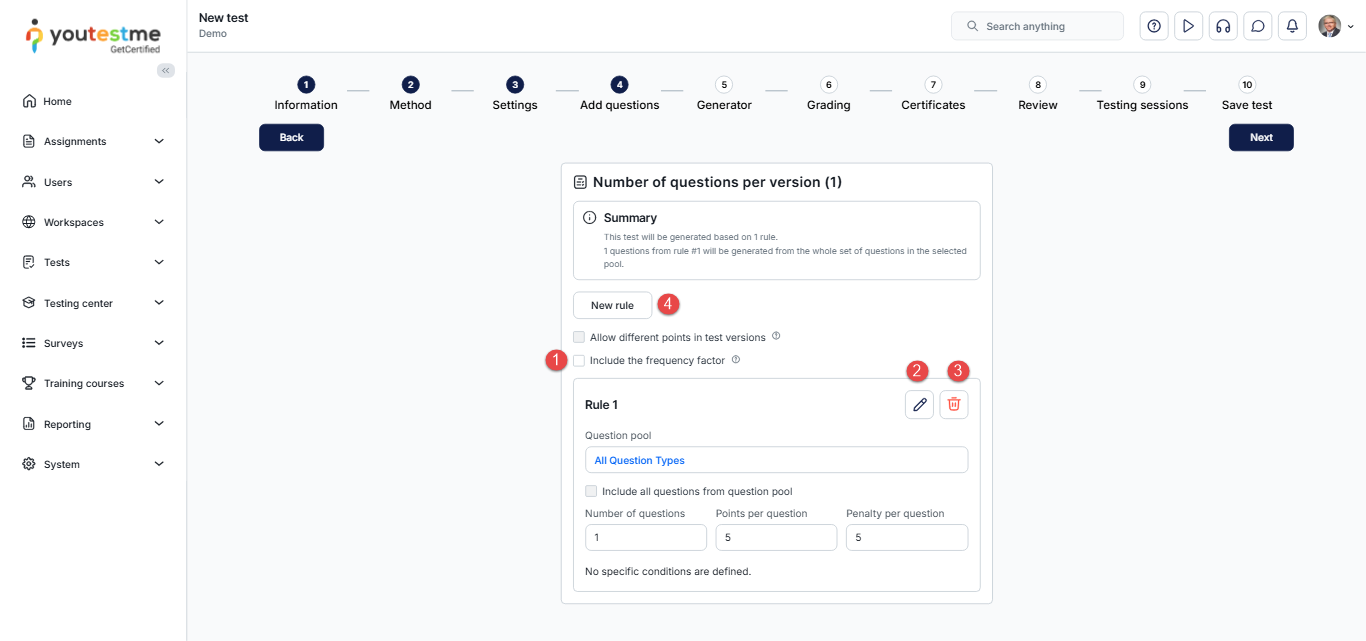The image size is (1366, 641).
Task: Click the New rule button
Action: pyautogui.click(x=612, y=305)
